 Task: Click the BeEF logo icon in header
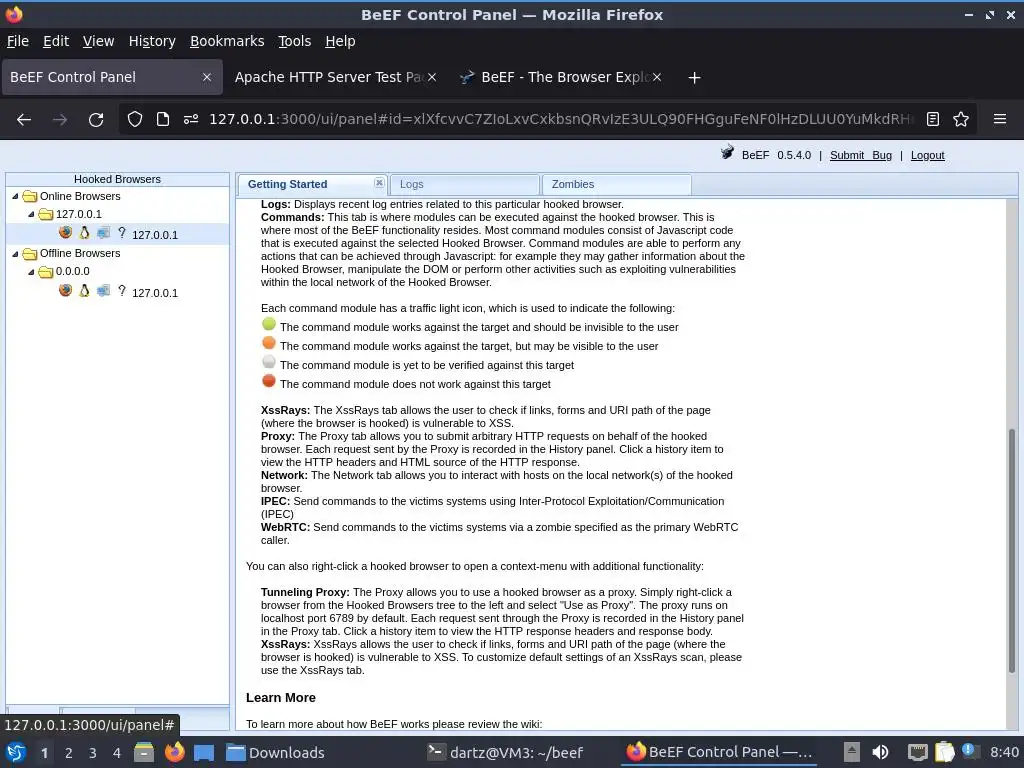[x=727, y=153]
